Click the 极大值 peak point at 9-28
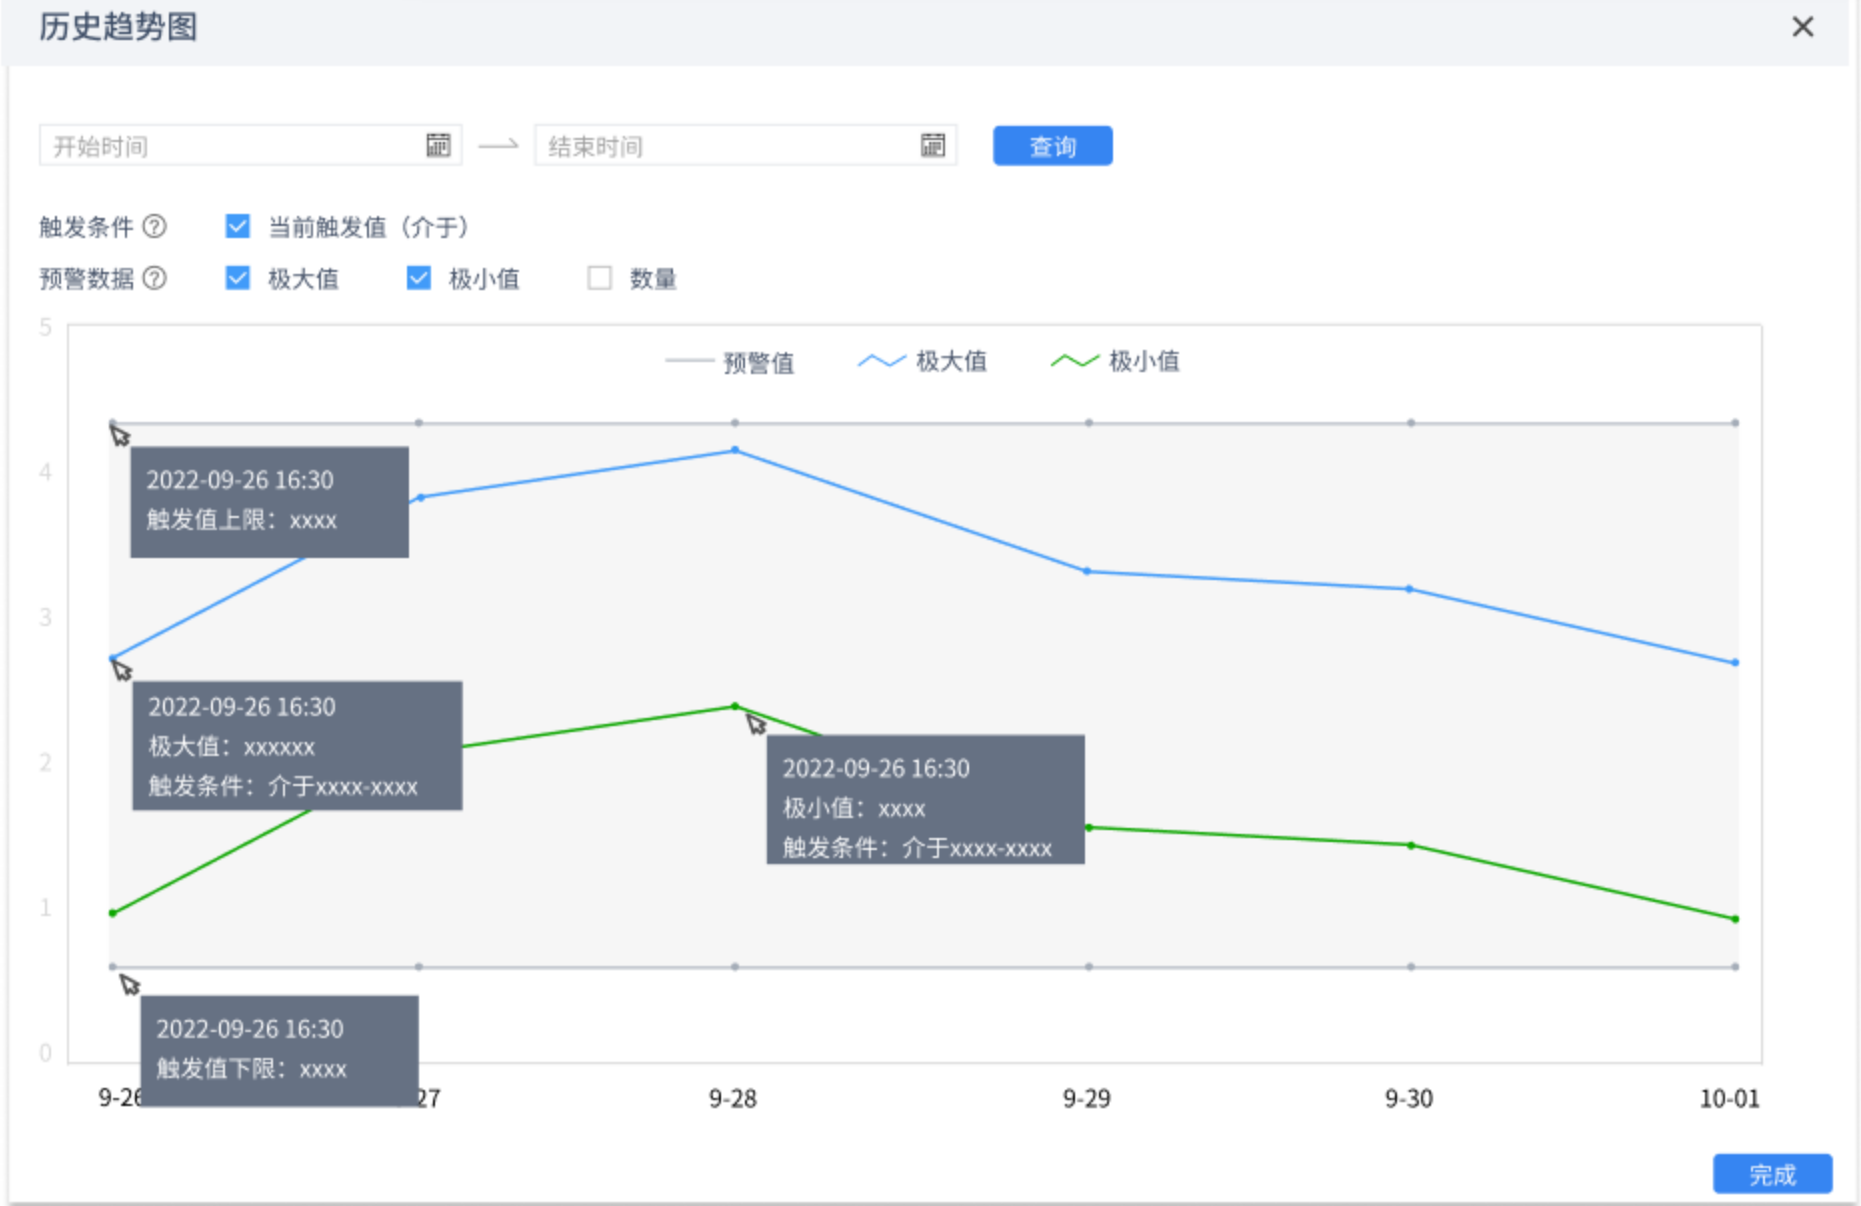This screenshot has height=1206, width=1861. tap(735, 451)
